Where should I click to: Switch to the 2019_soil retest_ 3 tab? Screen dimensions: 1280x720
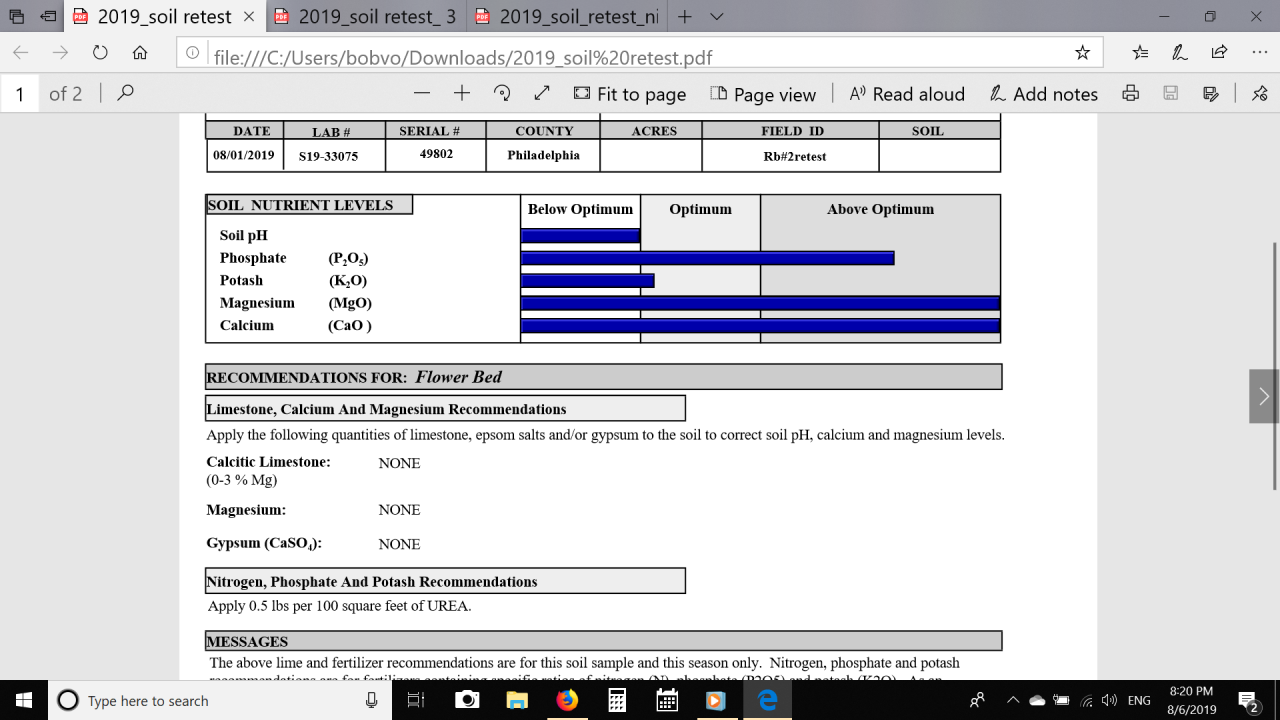[365, 17]
